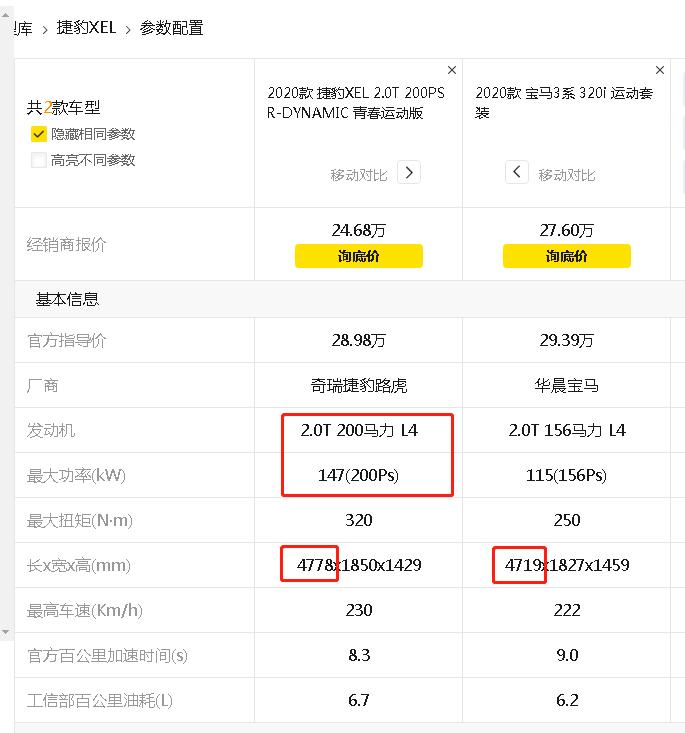Click the 经销商报价 row label
This screenshot has width=685, height=733.
pyautogui.click(x=67, y=244)
